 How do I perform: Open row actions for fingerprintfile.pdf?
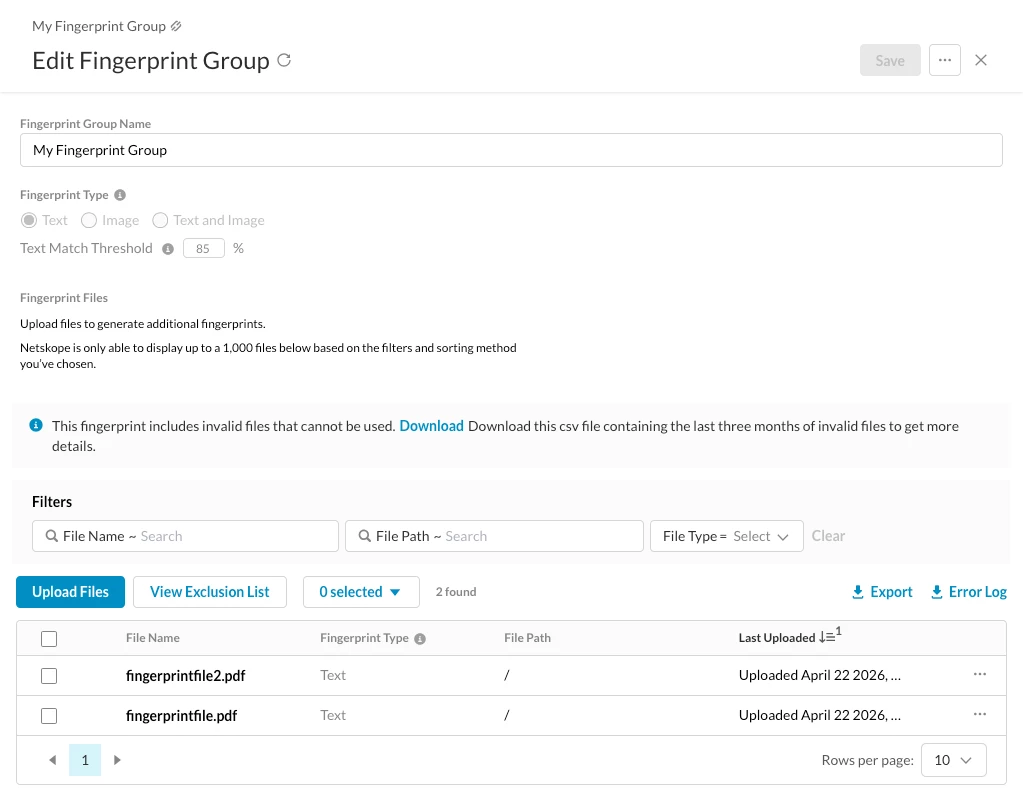tap(979, 714)
